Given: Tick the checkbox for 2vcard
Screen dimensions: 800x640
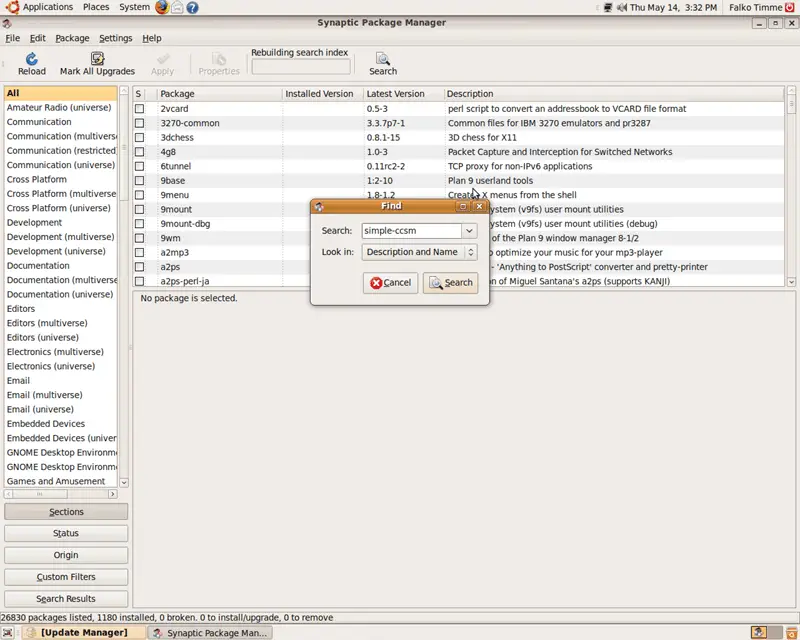Looking at the screenshot, I should 139,109.
